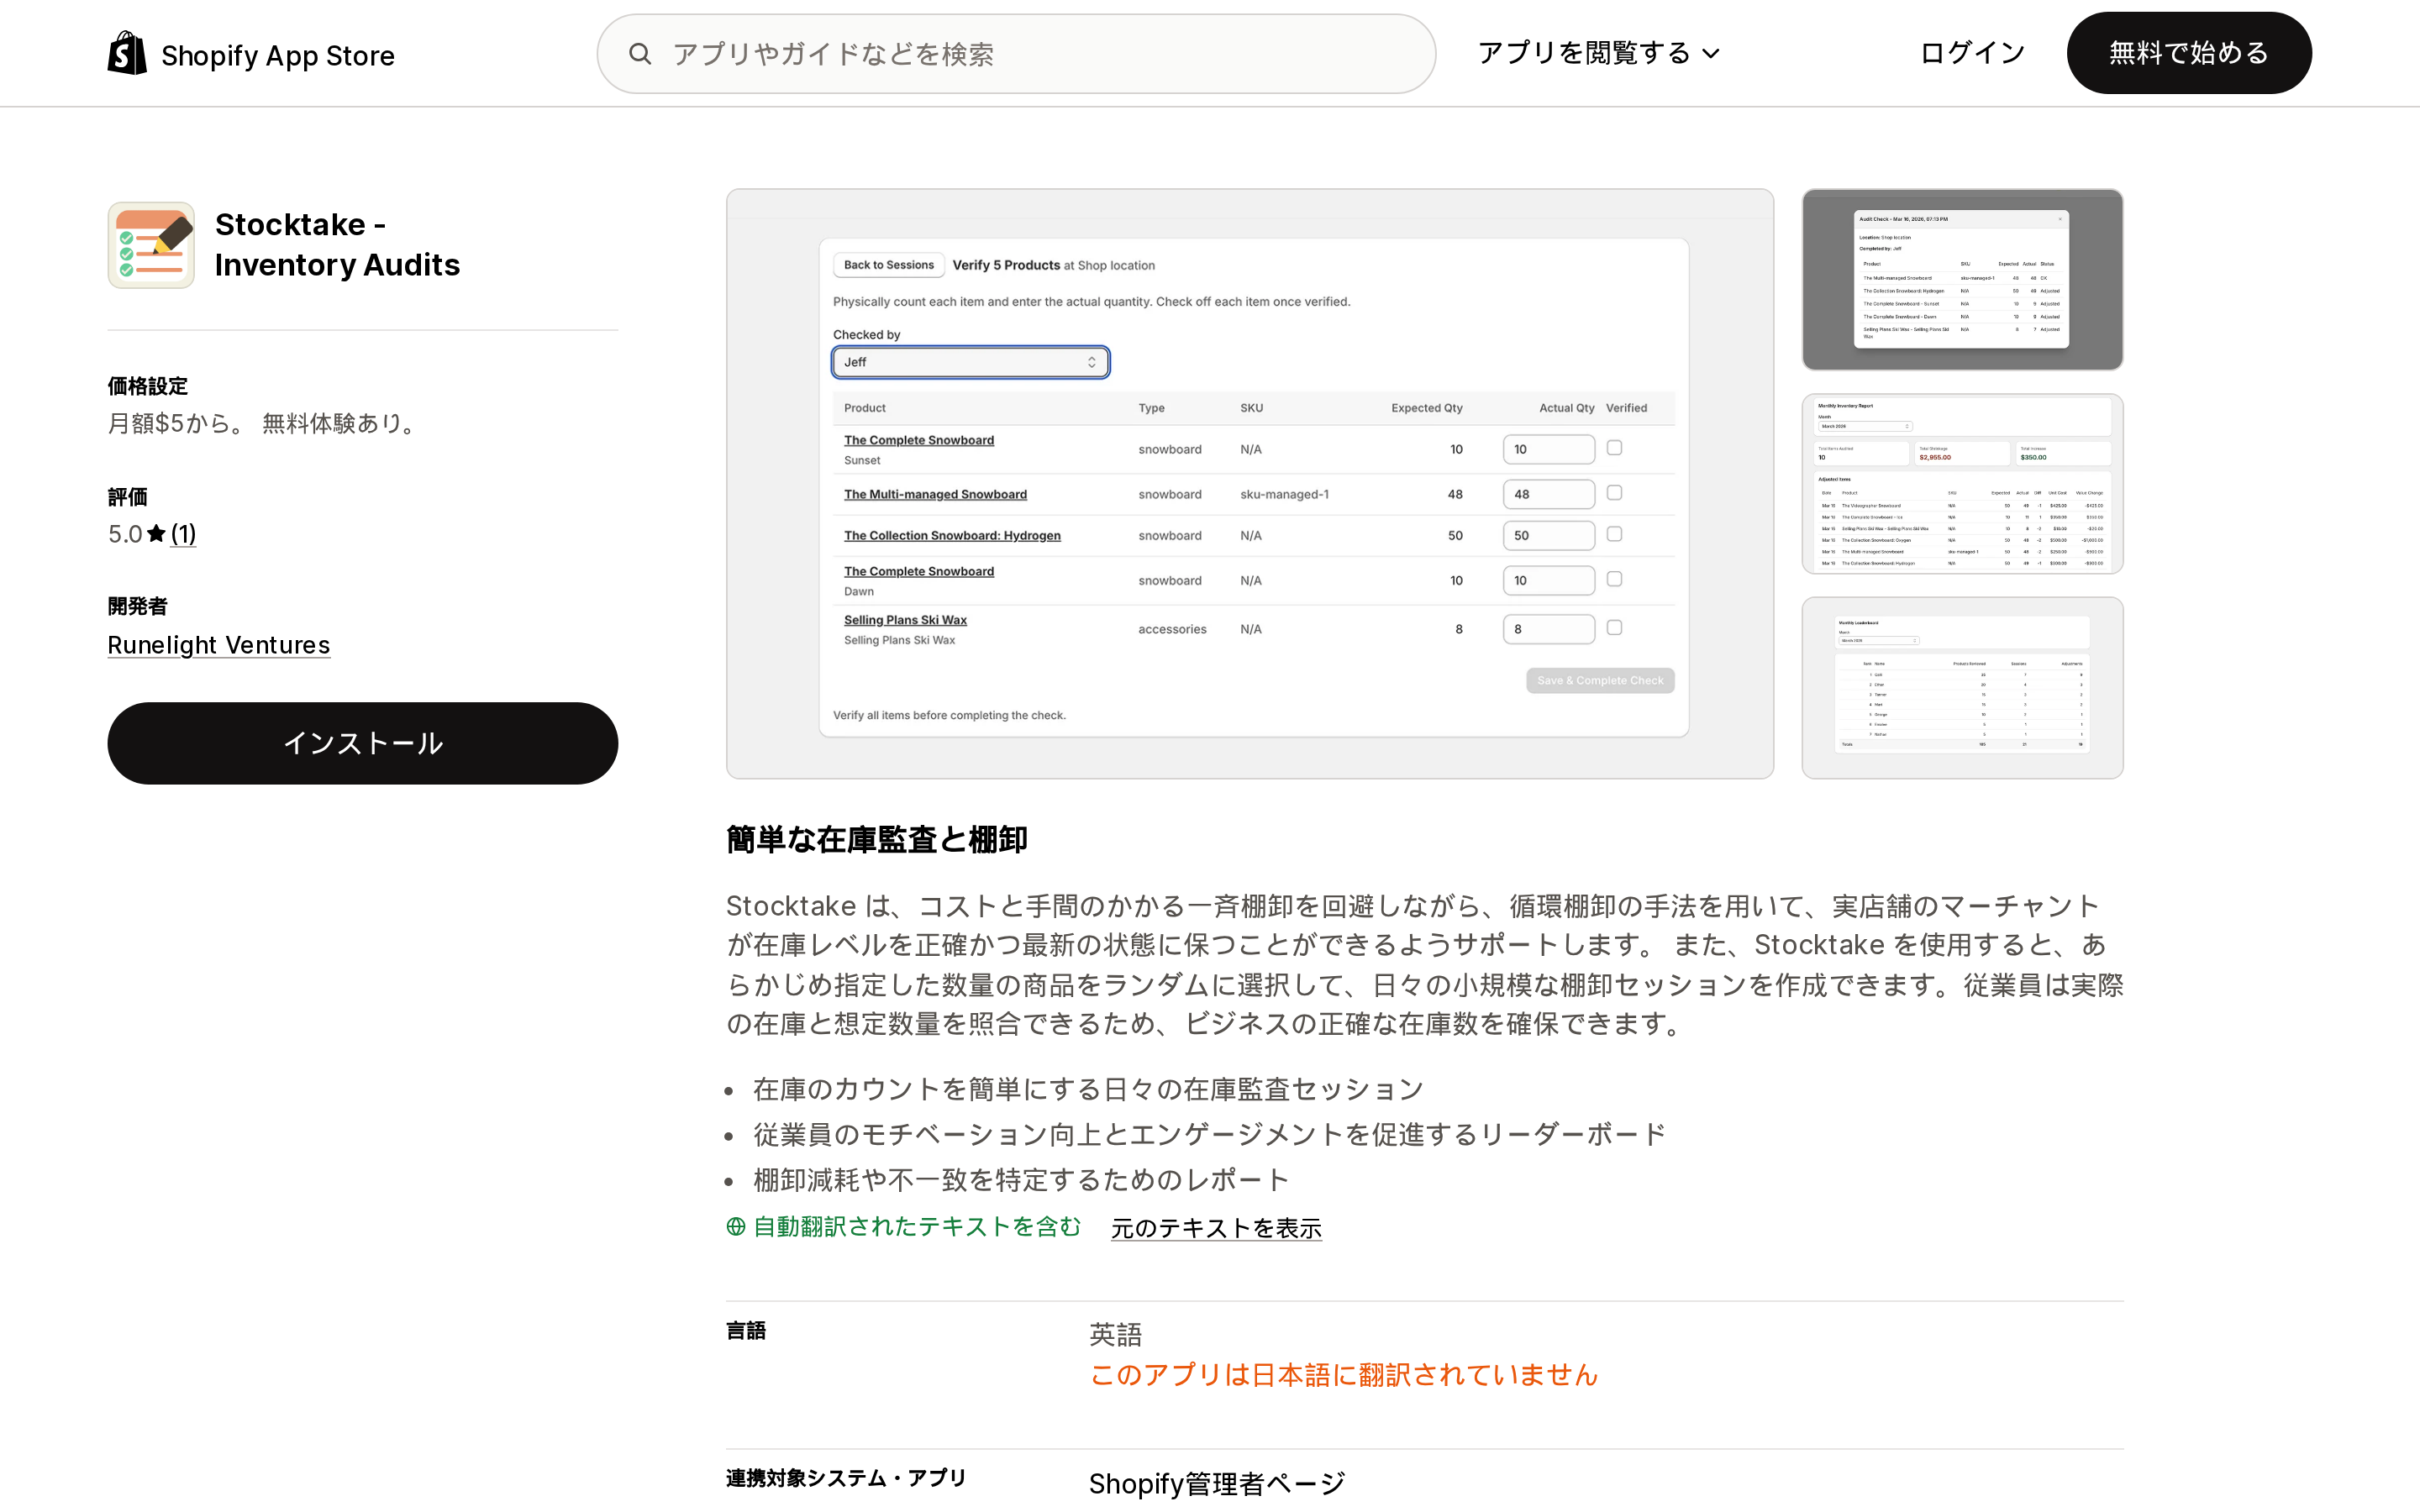
Task: Show original text via 元のテキストを表示
Action: pos(1216,1227)
